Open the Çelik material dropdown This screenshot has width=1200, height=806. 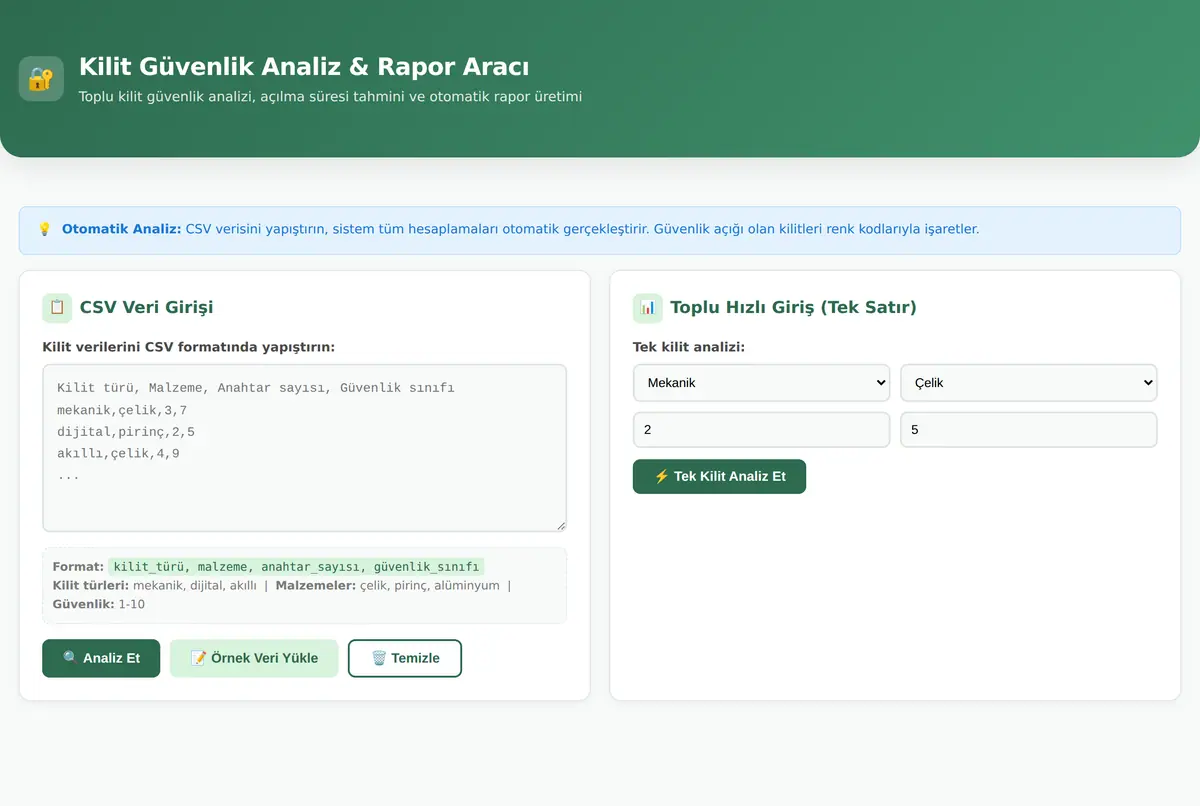1029,382
